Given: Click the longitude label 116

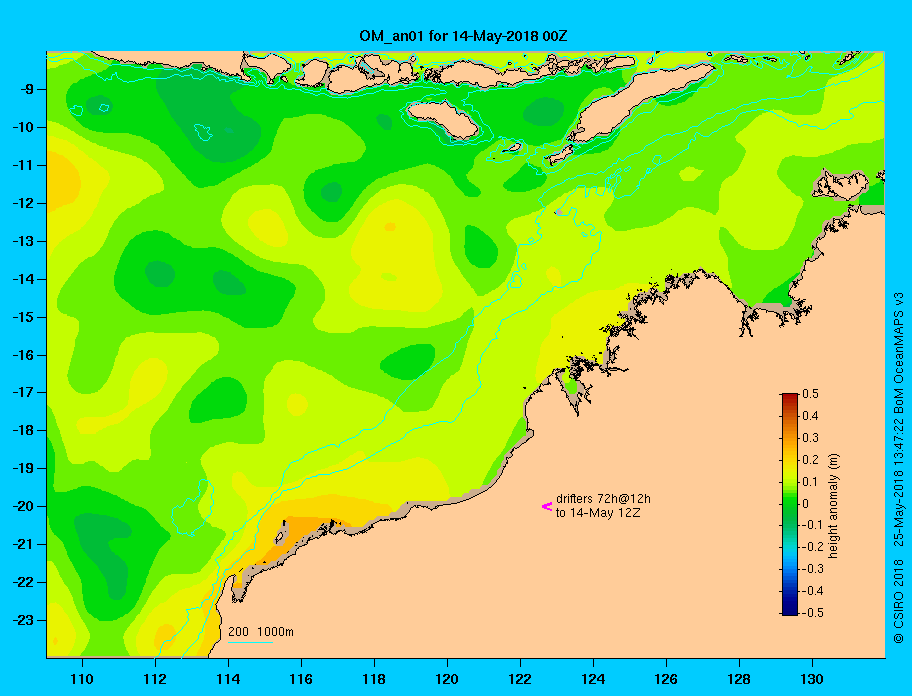Looking at the screenshot, I should pos(301,679).
